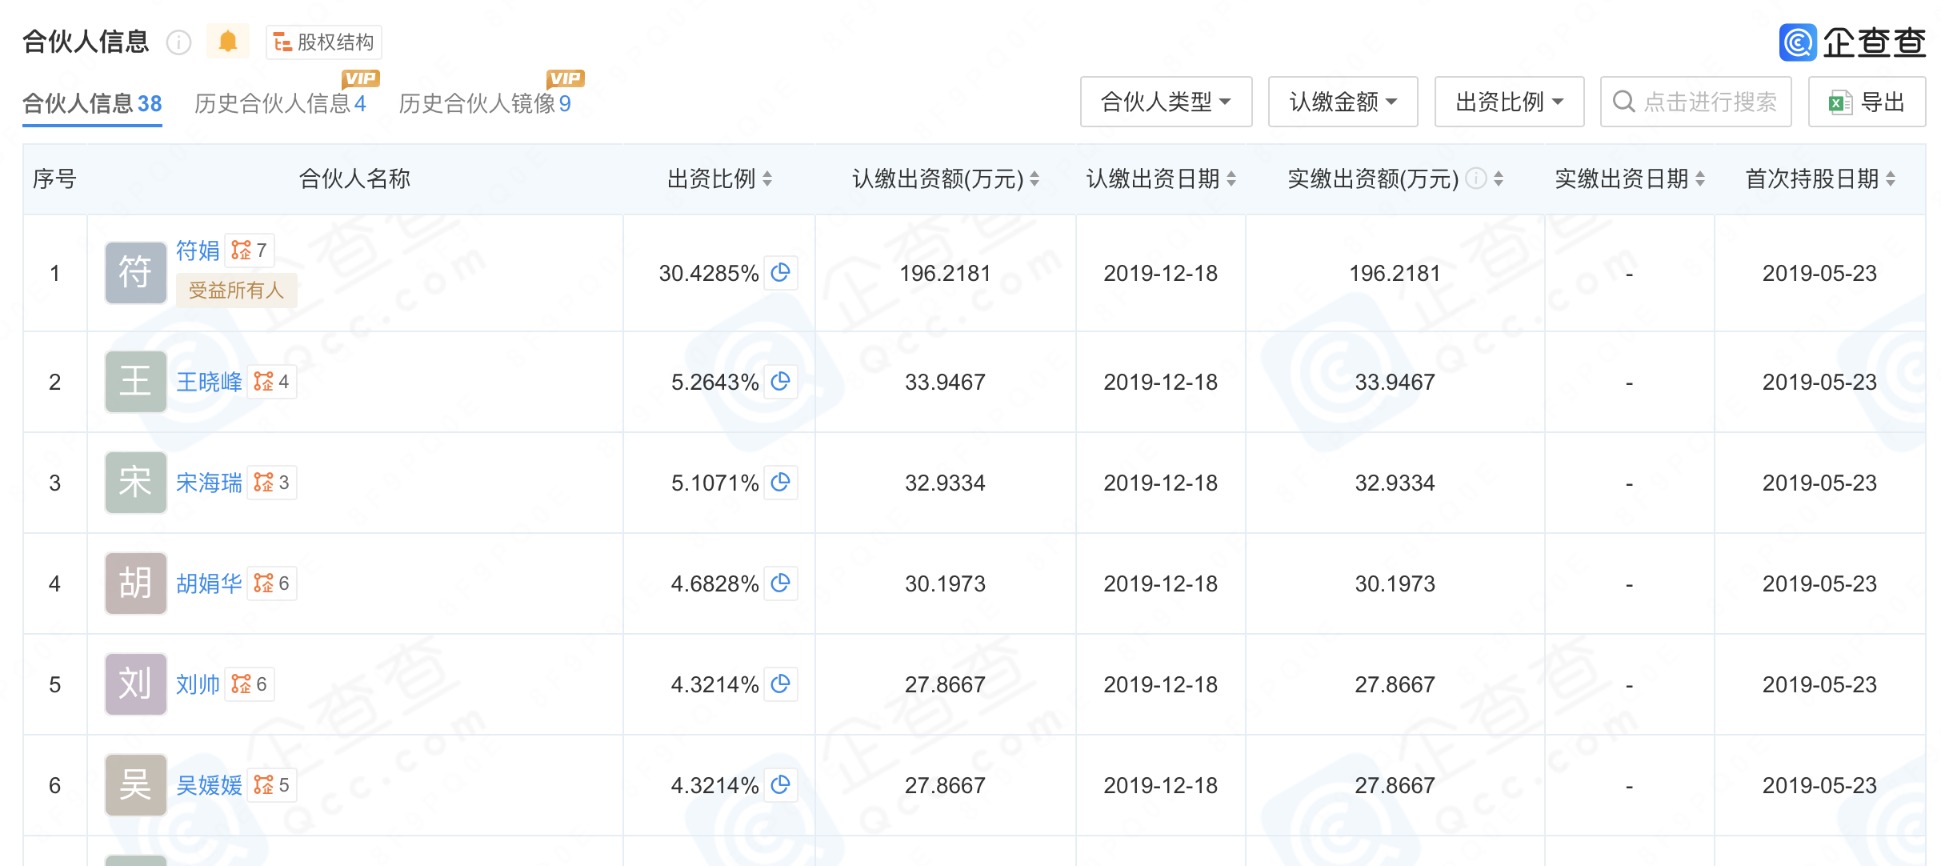Viewport: 1941px width, 866px height.
Task: Open the pie chart icon for 符娟's 30.4285%
Action: (781, 272)
